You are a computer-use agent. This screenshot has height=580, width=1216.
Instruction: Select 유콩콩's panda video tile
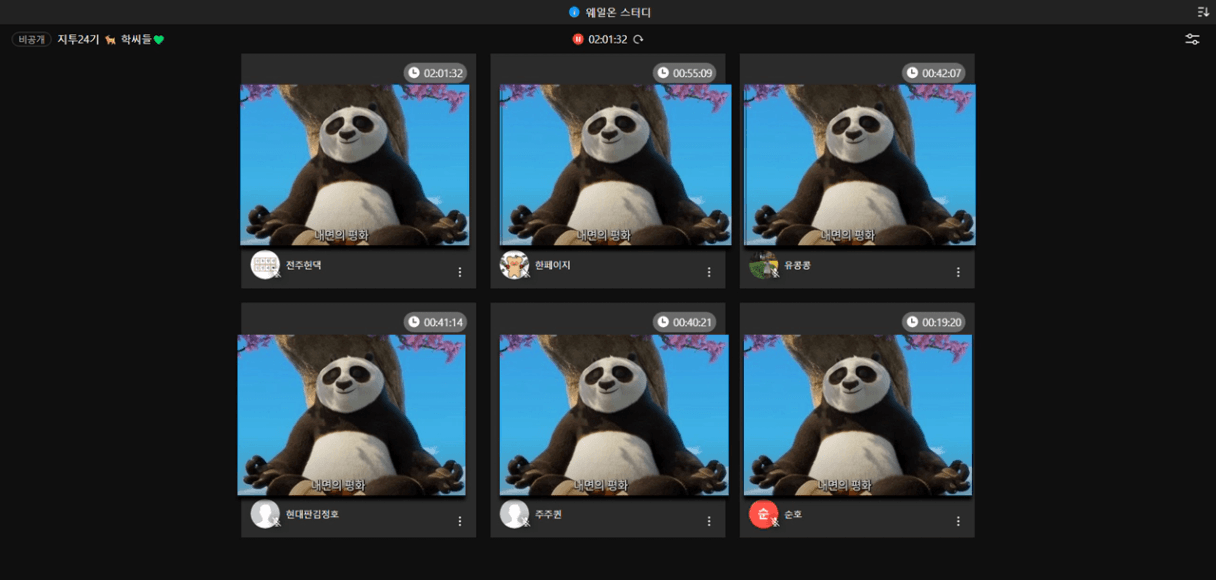860,165
